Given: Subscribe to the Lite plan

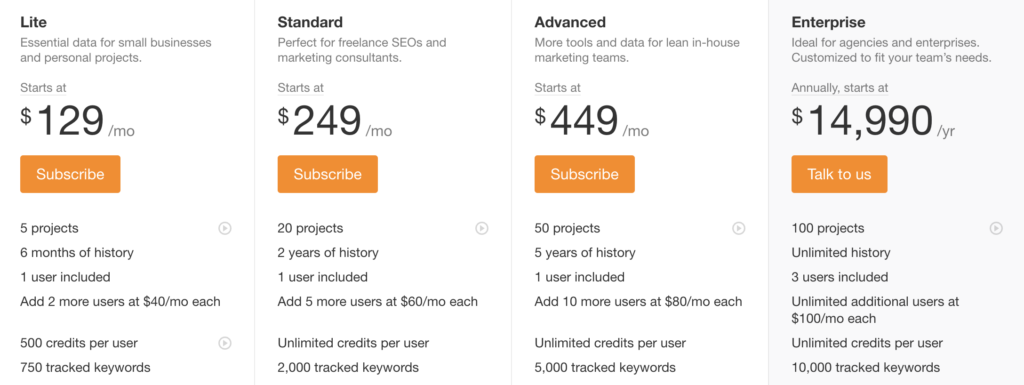Looking at the screenshot, I should point(70,174).
